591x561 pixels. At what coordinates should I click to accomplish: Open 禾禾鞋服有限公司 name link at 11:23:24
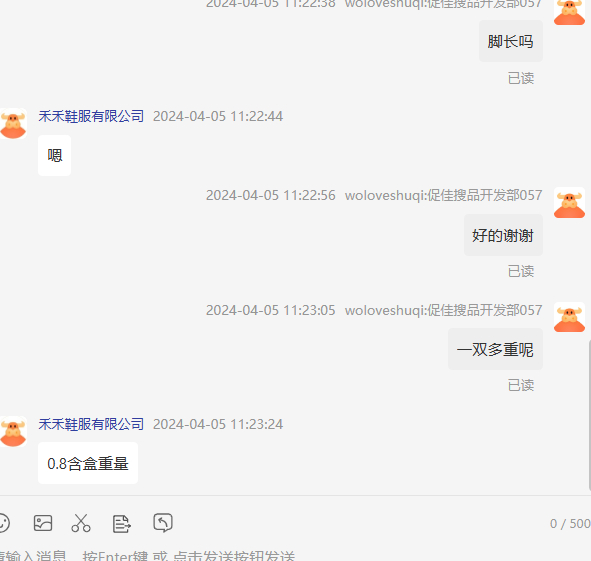pos(91,424)
